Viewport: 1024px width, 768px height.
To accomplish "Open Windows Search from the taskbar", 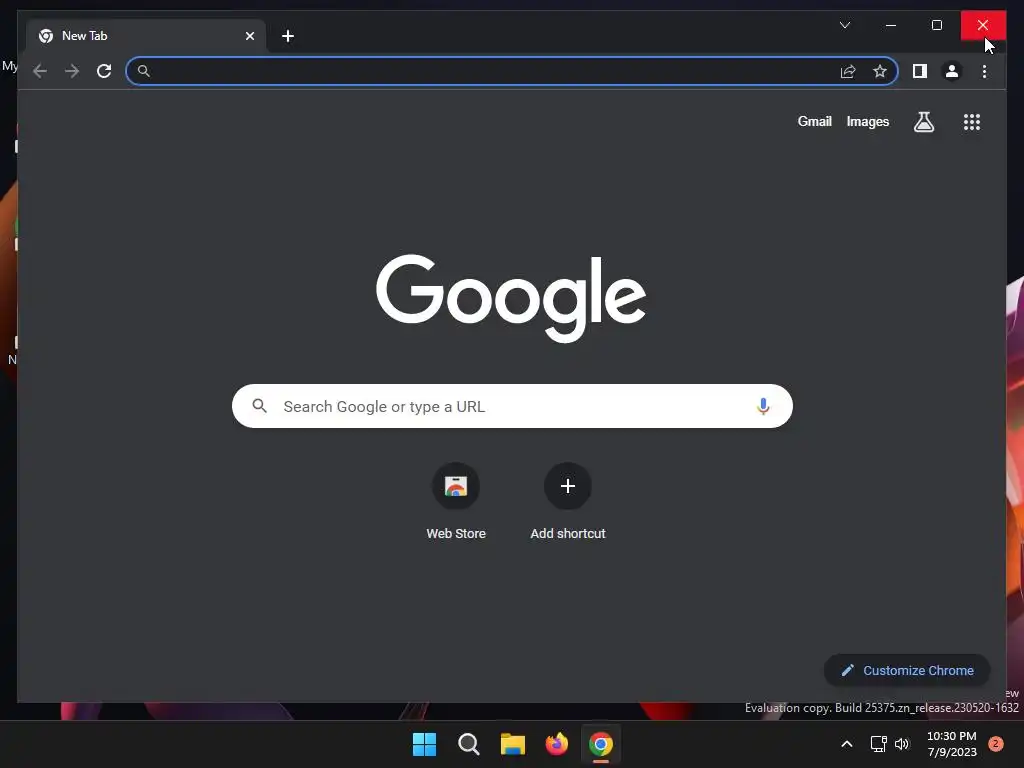I will pyautogui.click(x=469, y=744).
